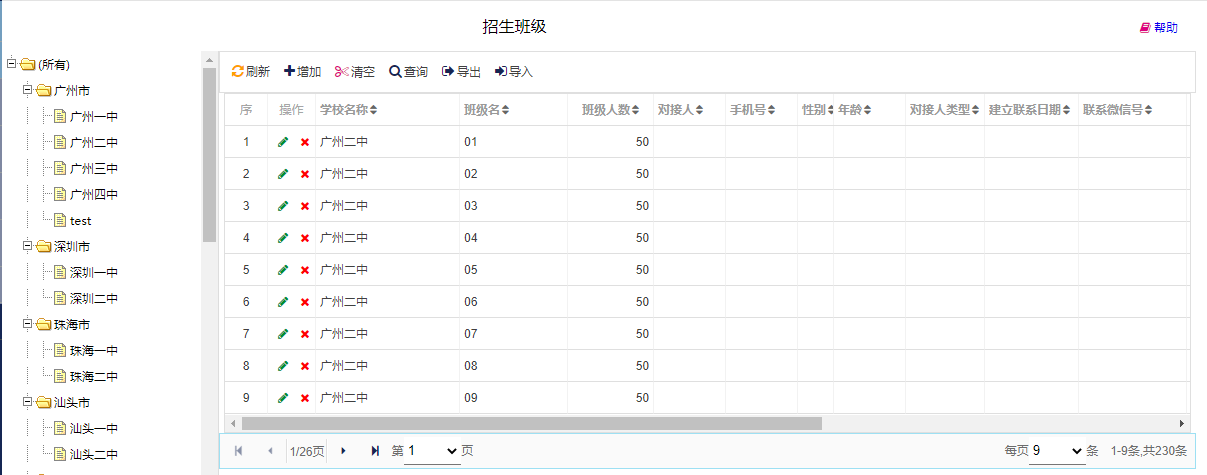Sort by 建立联系日期 column header
Viewport: 1207px width, 475px height.
click(1031, 110)
